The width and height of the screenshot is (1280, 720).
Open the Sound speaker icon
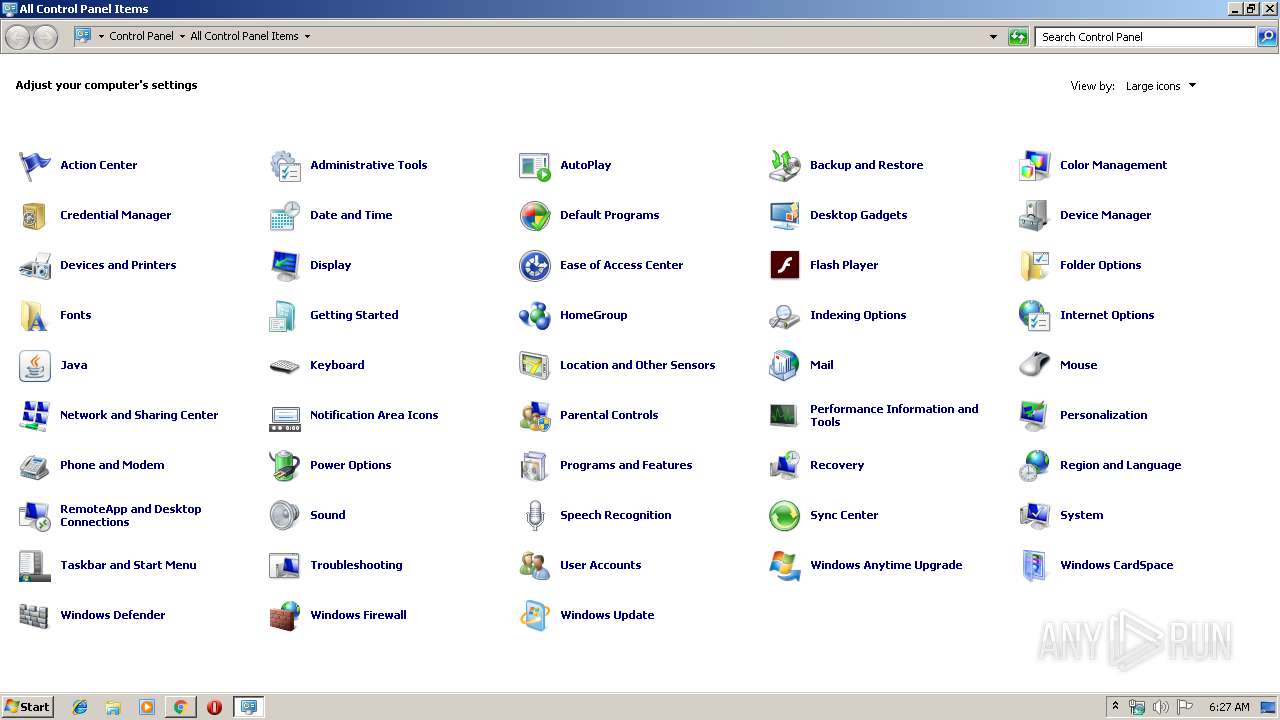285,515
